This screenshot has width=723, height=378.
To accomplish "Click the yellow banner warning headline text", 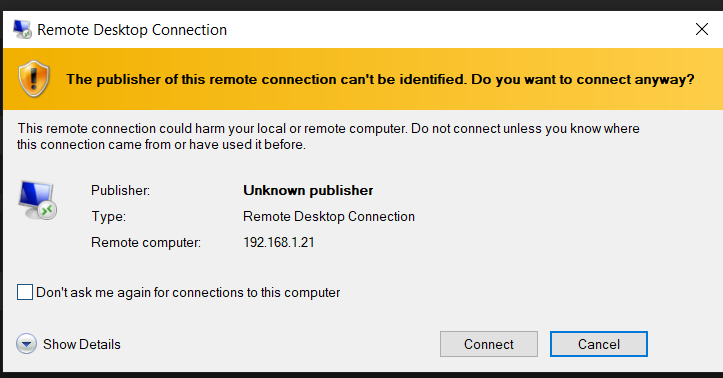I will coord(380,79).
